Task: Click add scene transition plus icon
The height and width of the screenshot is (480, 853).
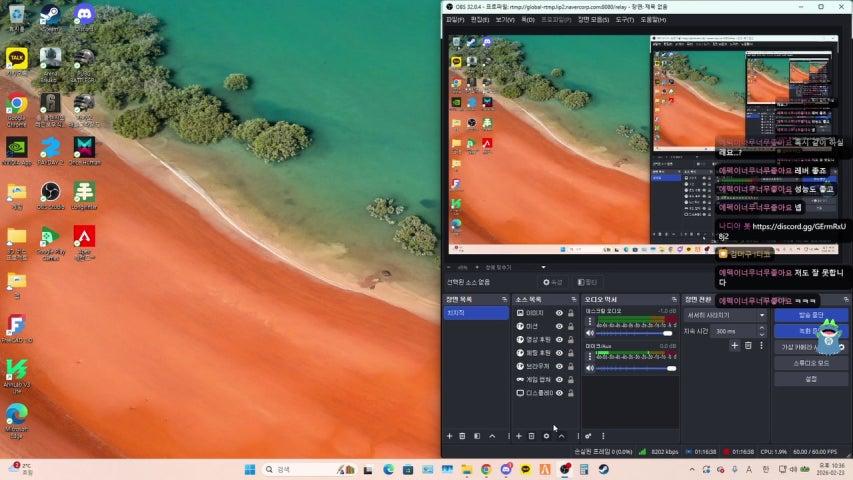Action: [x=734, y=345]
